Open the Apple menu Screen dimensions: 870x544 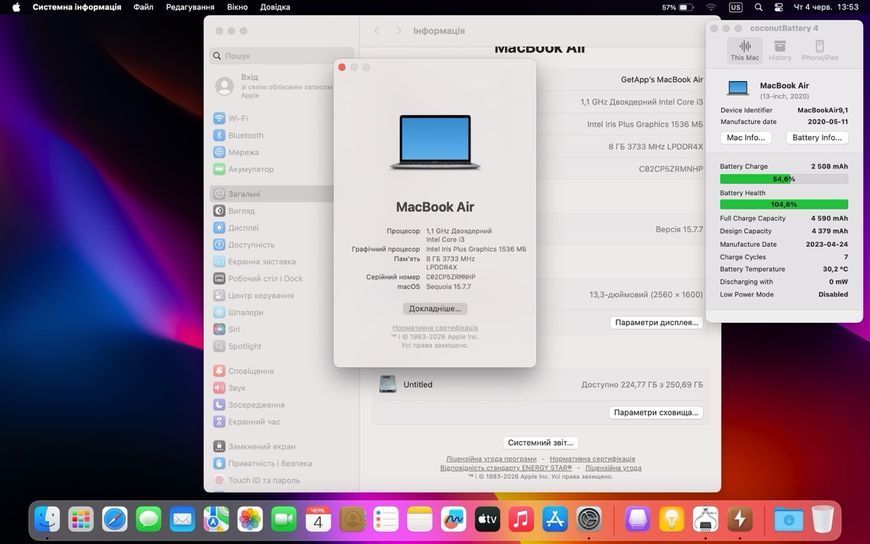coord(16,7)
